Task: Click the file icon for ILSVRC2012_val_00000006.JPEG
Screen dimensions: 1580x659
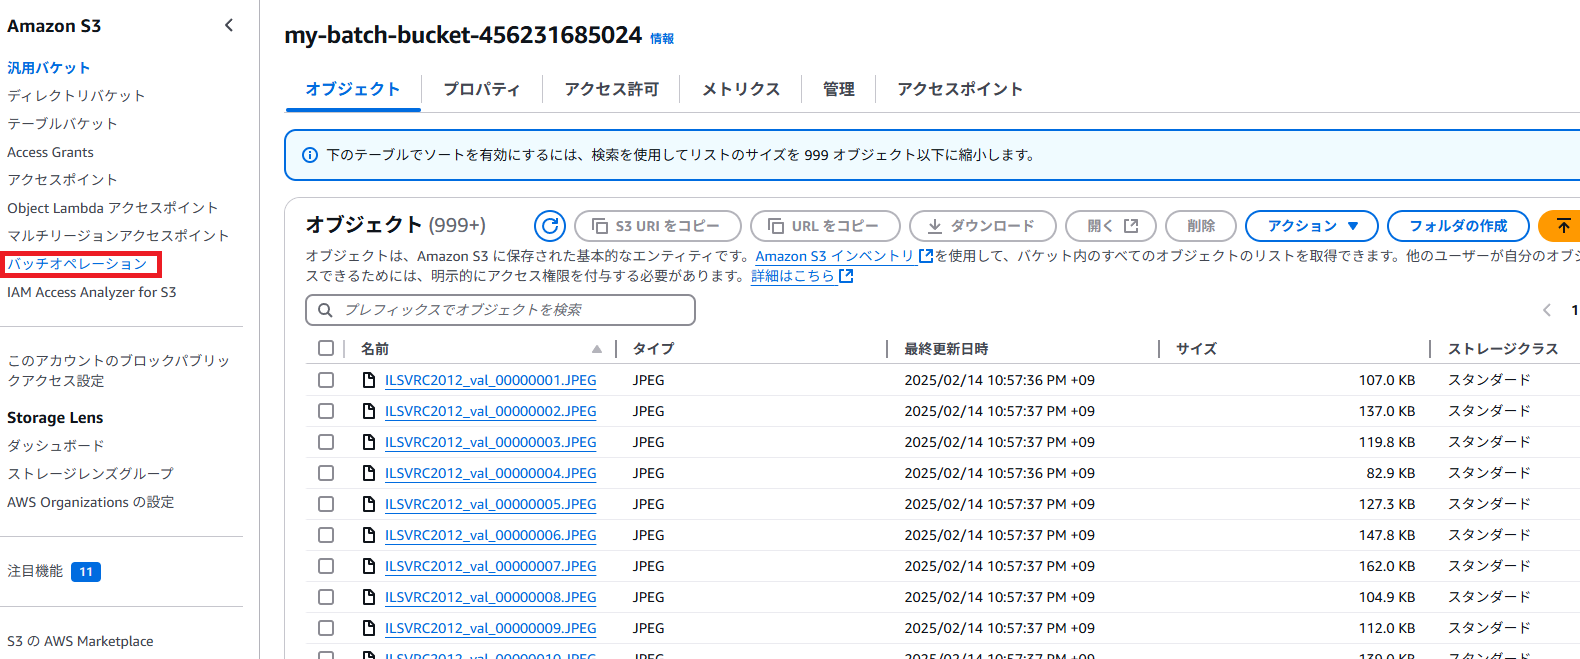Action: (x=369, y=535)
